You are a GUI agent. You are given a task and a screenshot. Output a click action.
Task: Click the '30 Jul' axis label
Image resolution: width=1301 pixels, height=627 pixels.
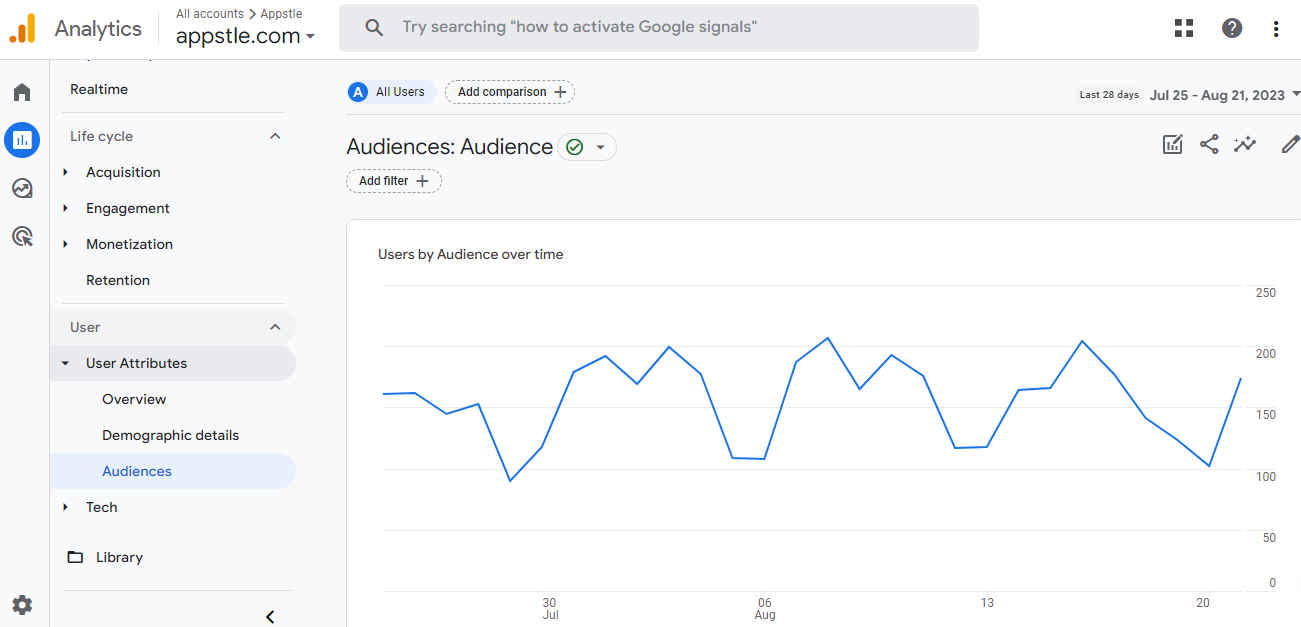[x=550, y=609]
